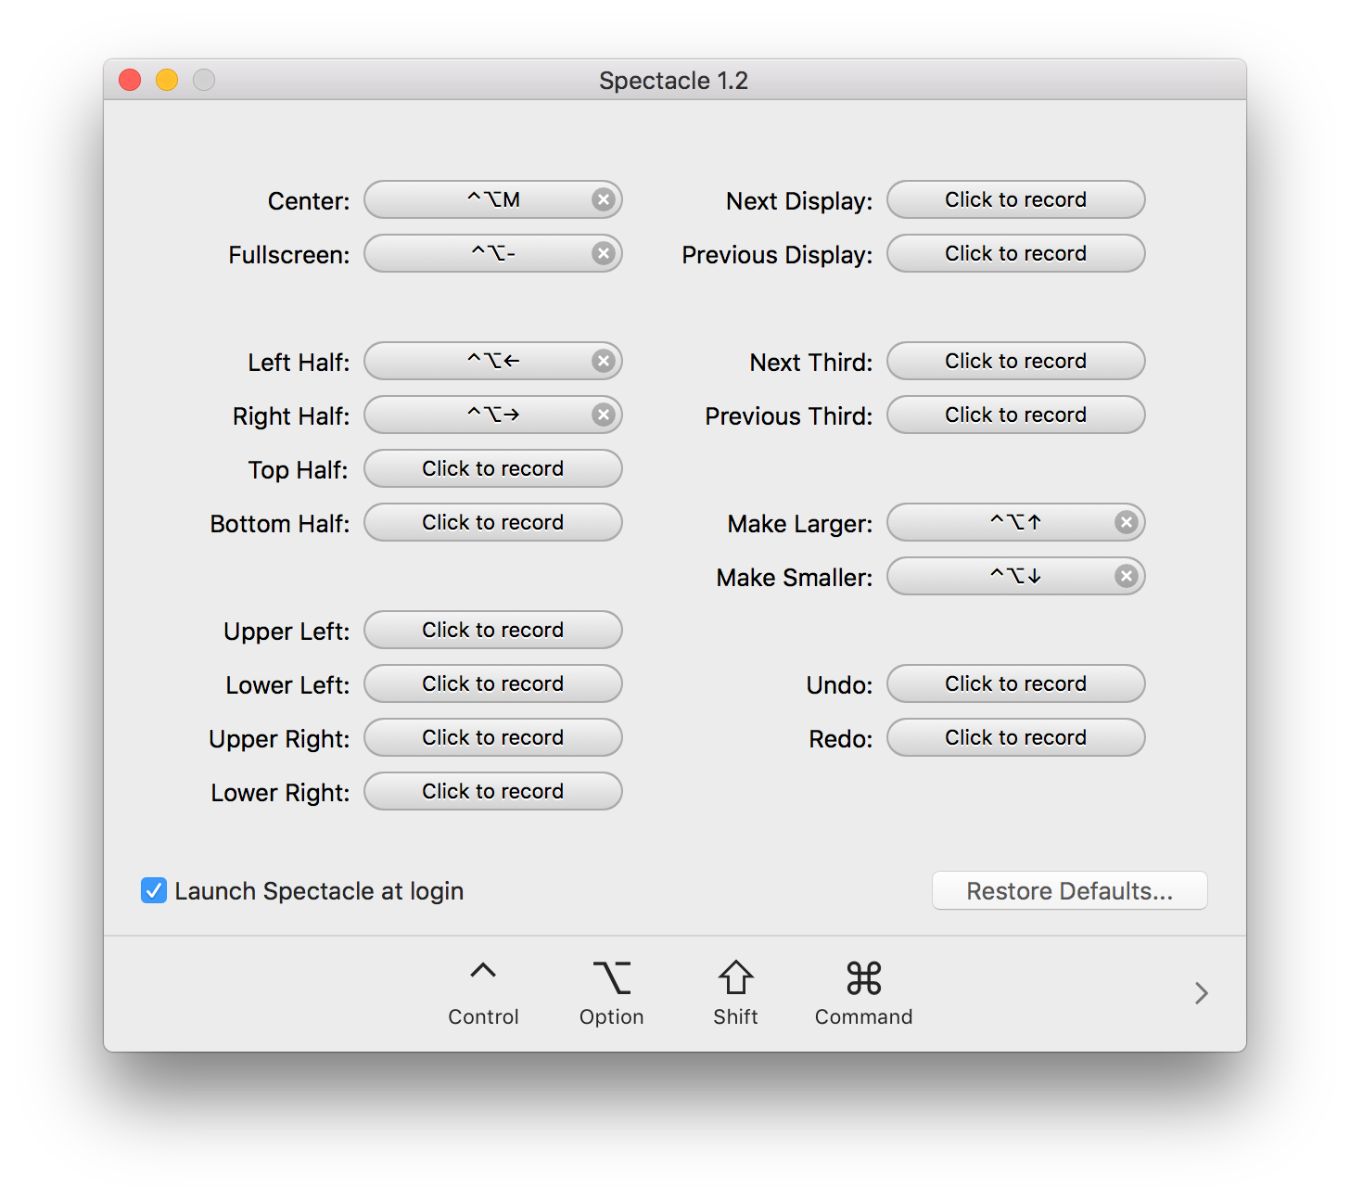The width and height of the screenshot is (1350, 1200).
Task: Clear the Fullscreen shortcut with its X icon
Action: pos(603,254)
